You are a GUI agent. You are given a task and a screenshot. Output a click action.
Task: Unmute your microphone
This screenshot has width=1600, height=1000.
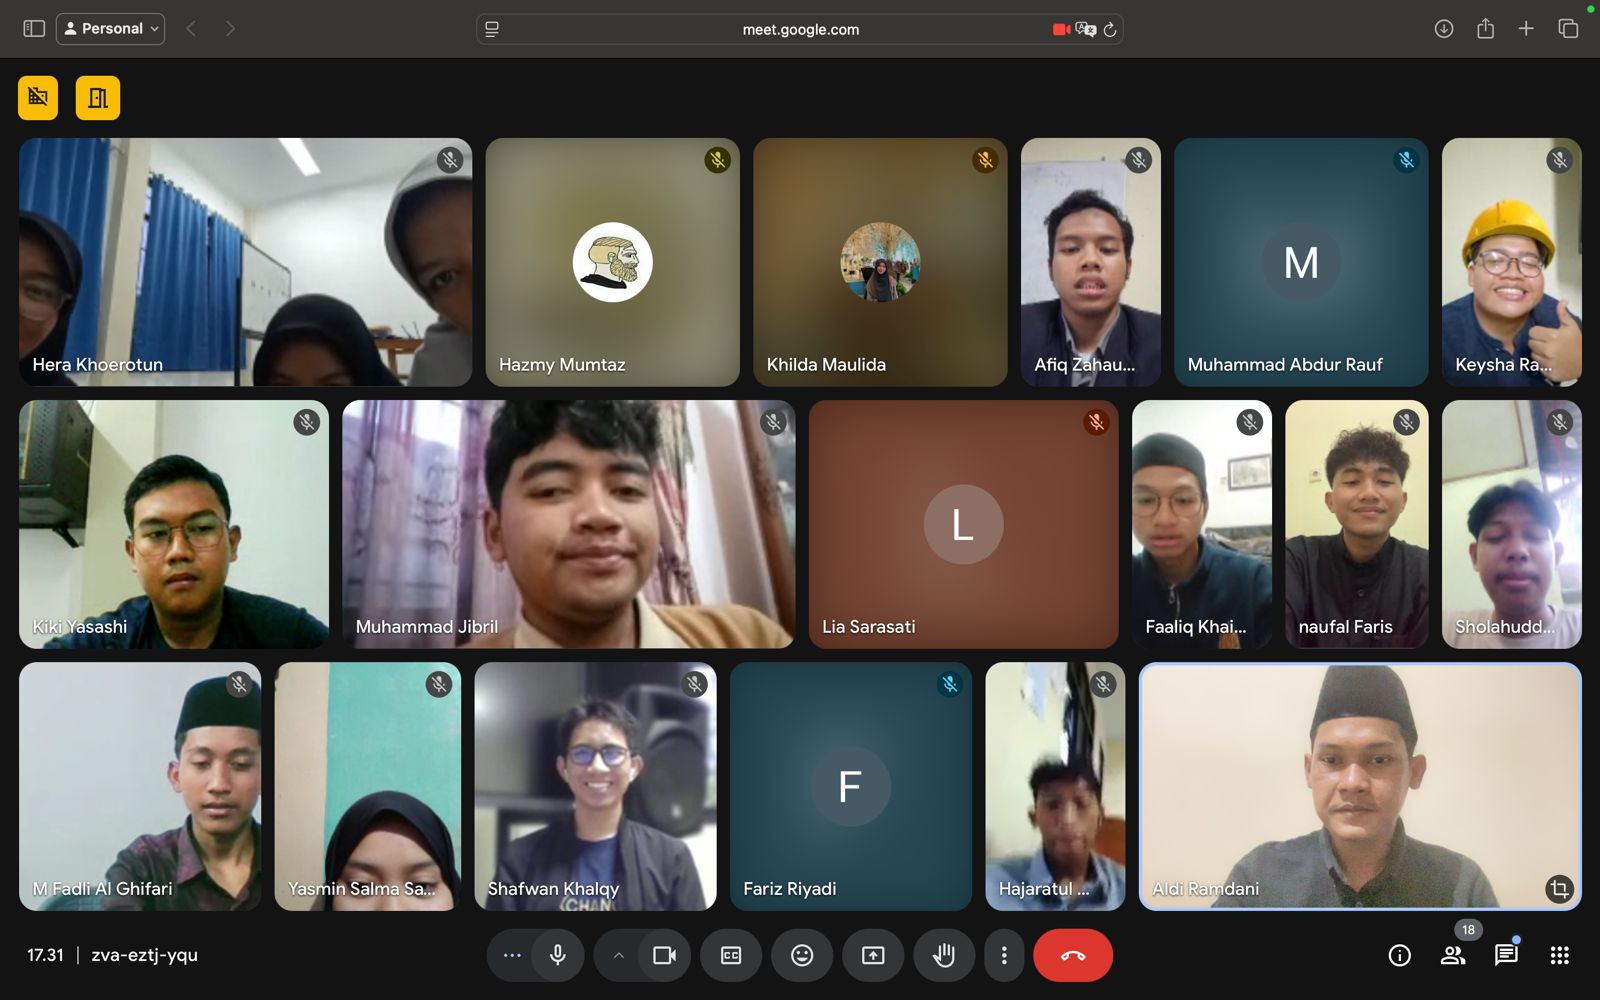coord(557,955)
